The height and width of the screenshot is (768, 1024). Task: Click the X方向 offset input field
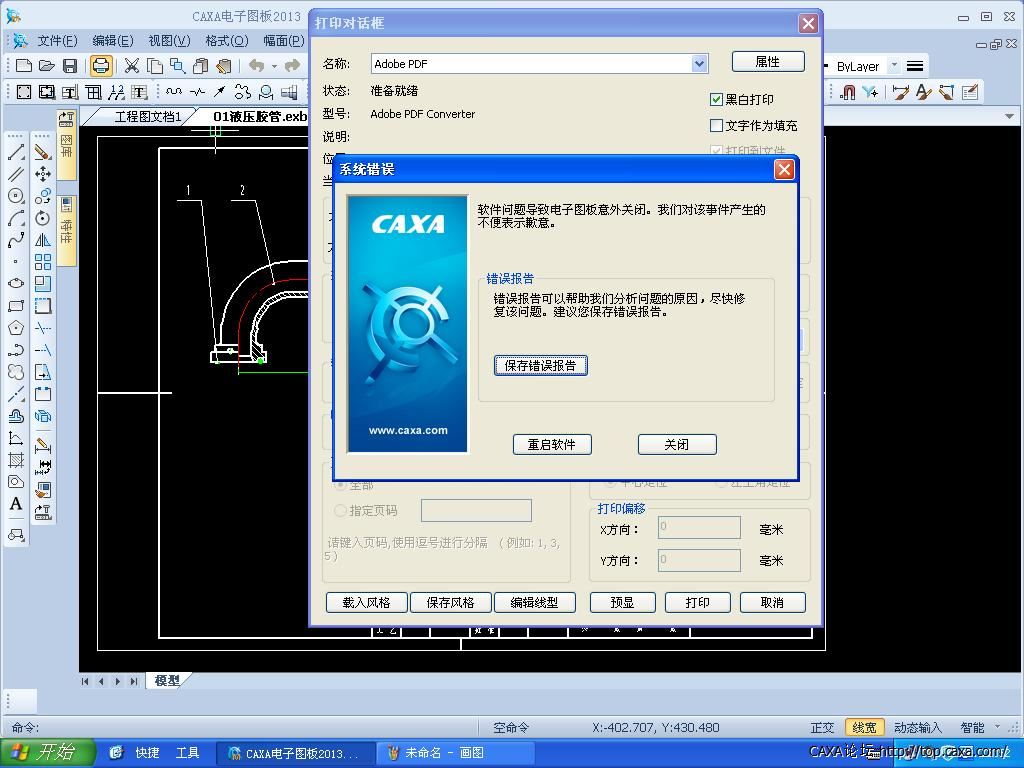[699, 528]
